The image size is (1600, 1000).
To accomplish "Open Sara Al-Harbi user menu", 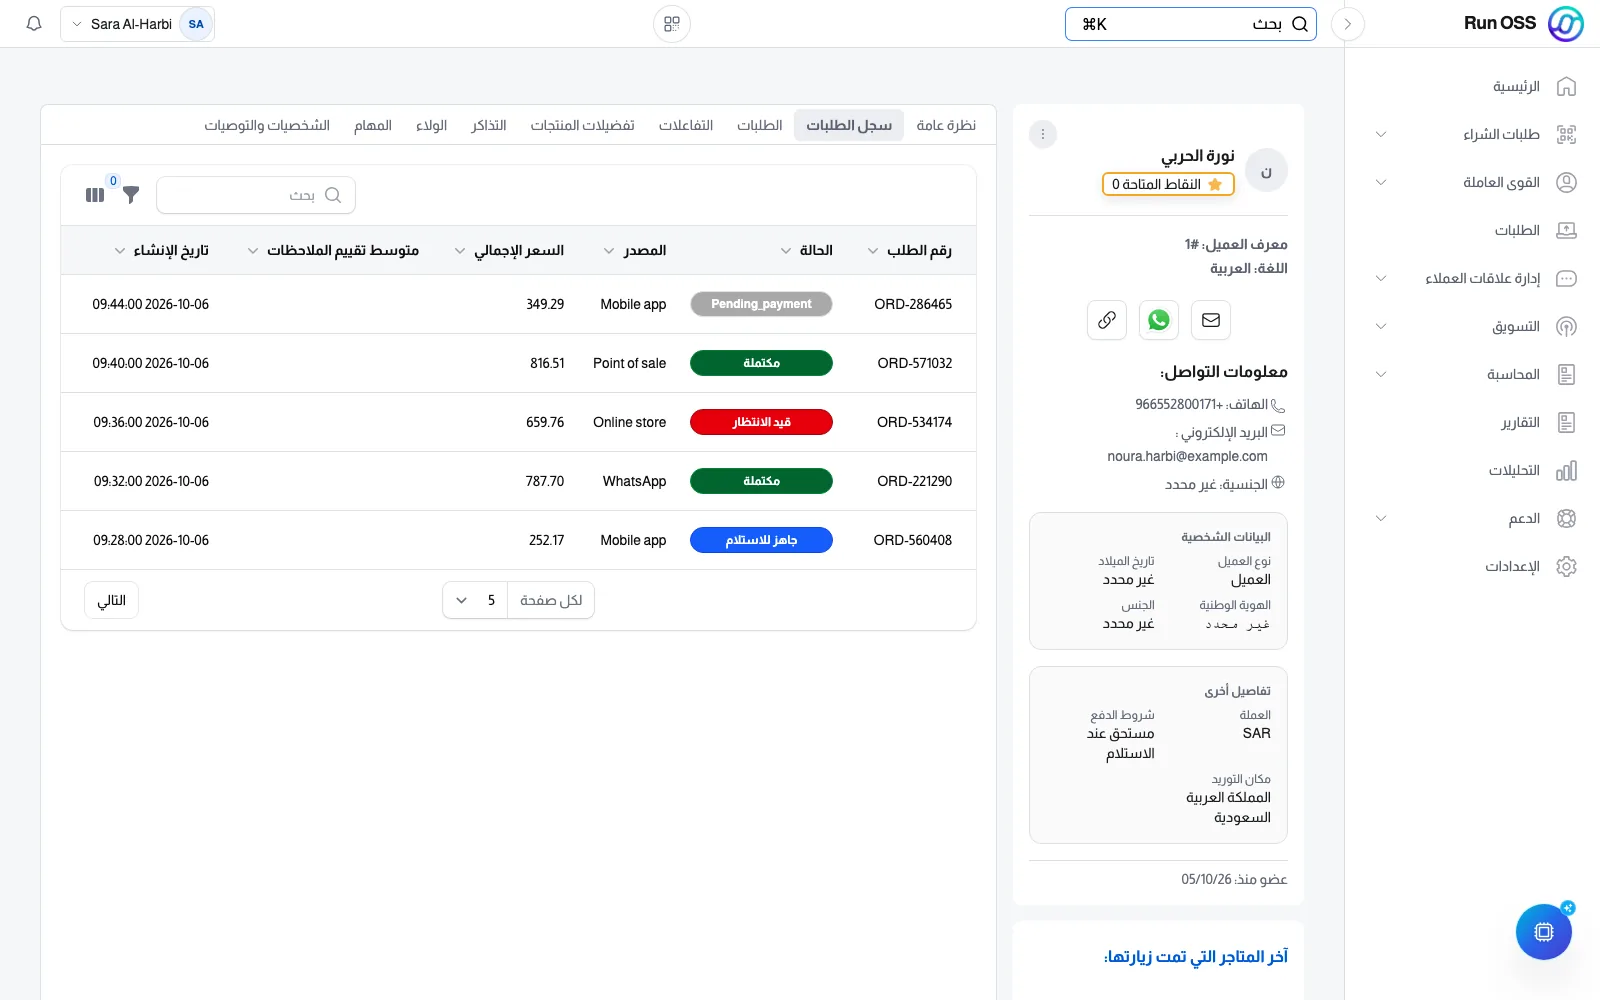I will click(x=138, y=24).
